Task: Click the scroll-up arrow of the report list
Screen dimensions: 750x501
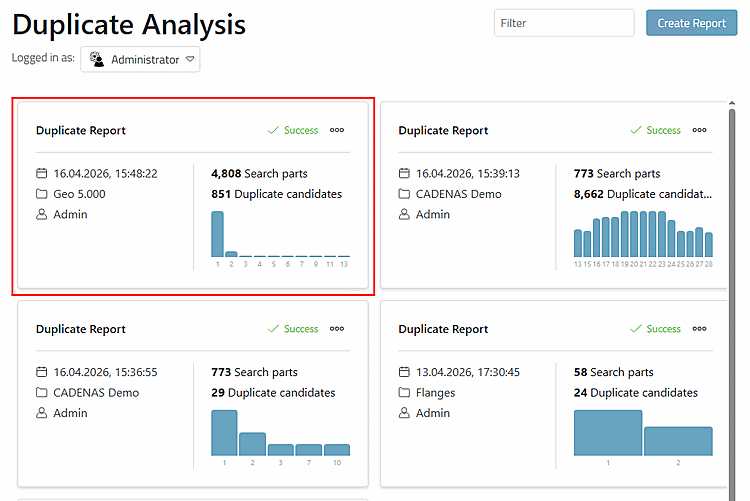Action: [x=732, y=103]
